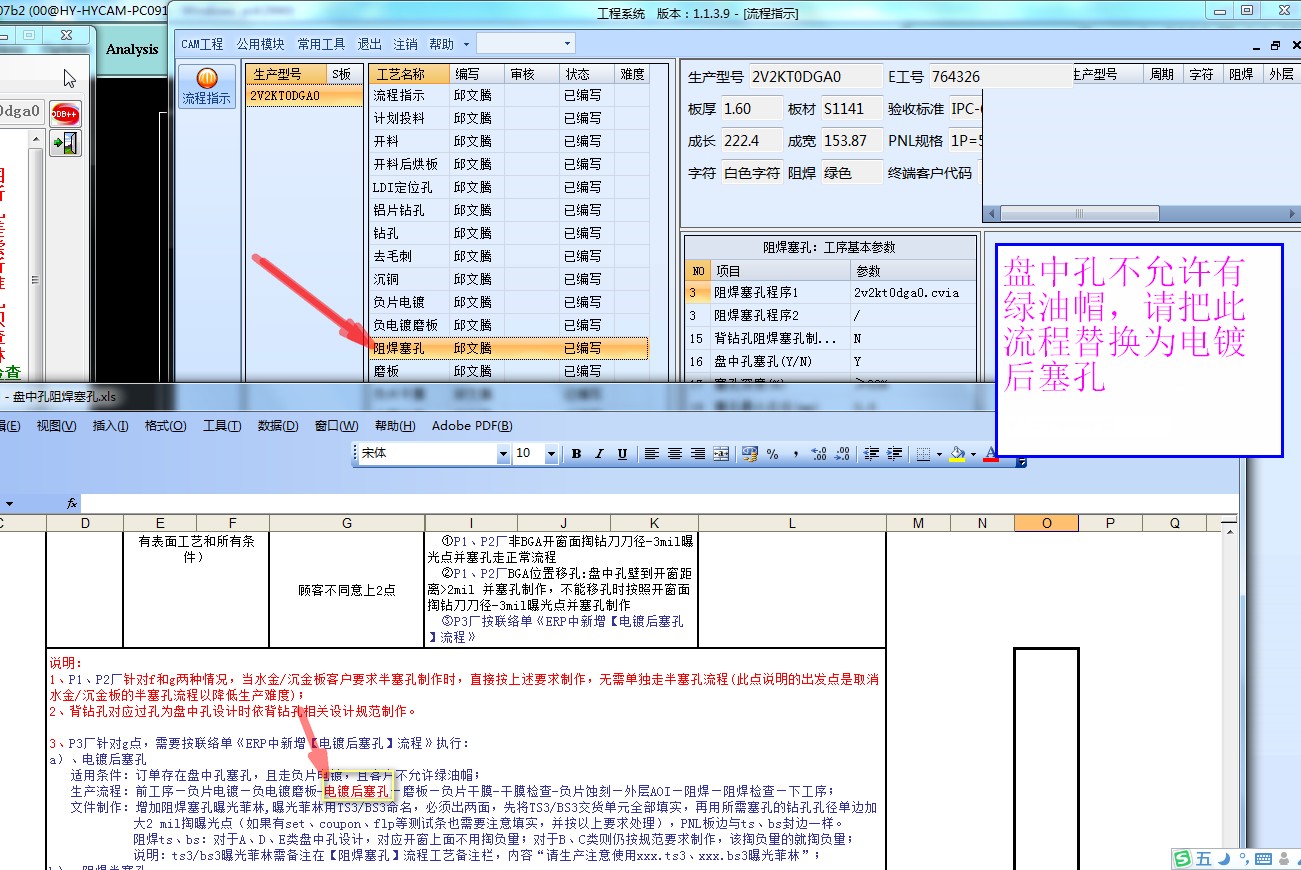Open Excel 格式(O) menu

pos(165,426)
